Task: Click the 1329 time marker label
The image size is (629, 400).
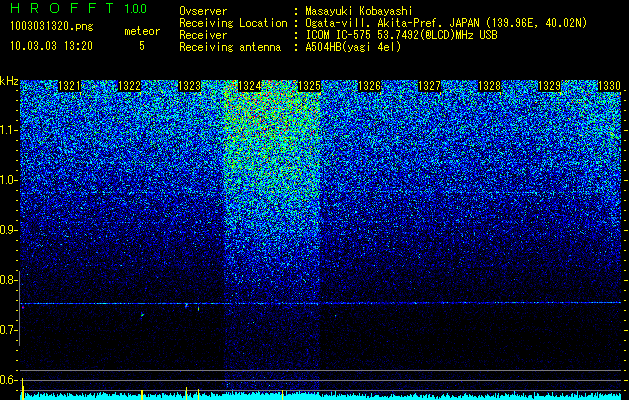Action: point(549,86)
